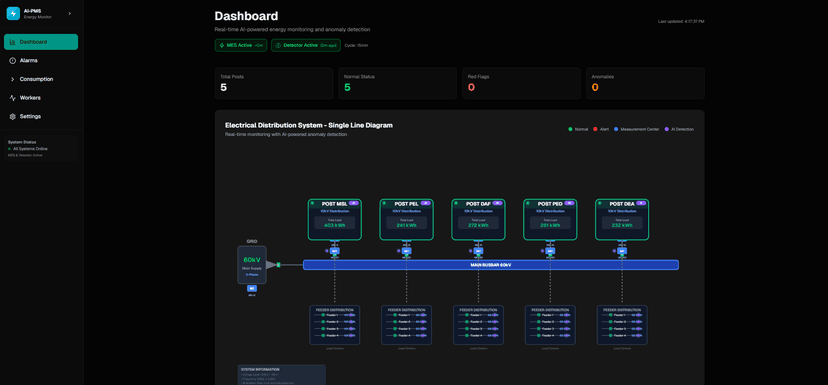The height and width of the screenshot is (385, 828).
Task: Click the Workers activity pulse icon
Action: 13,98
